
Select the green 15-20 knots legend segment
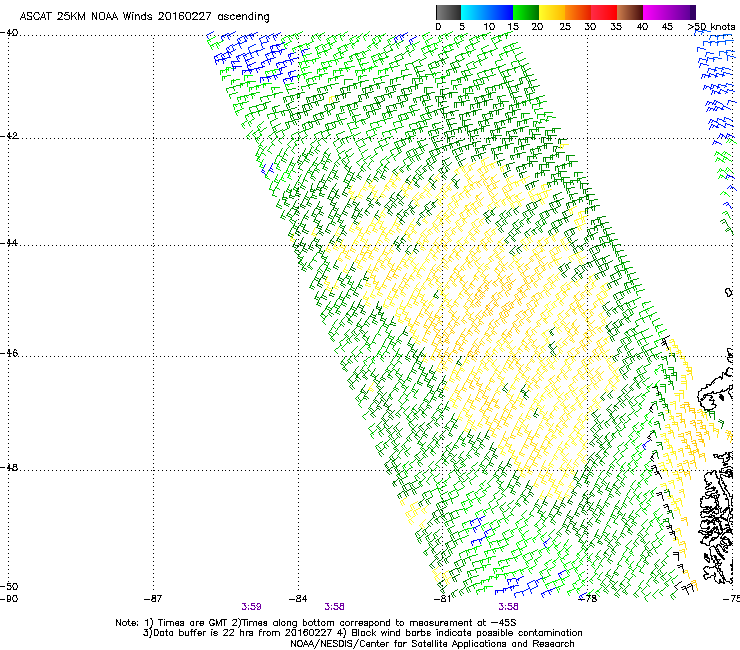[x=526, y=12]
